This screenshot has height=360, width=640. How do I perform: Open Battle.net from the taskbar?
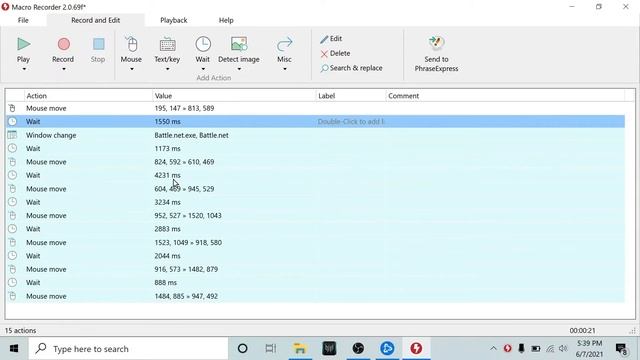(x=387, y=349)
